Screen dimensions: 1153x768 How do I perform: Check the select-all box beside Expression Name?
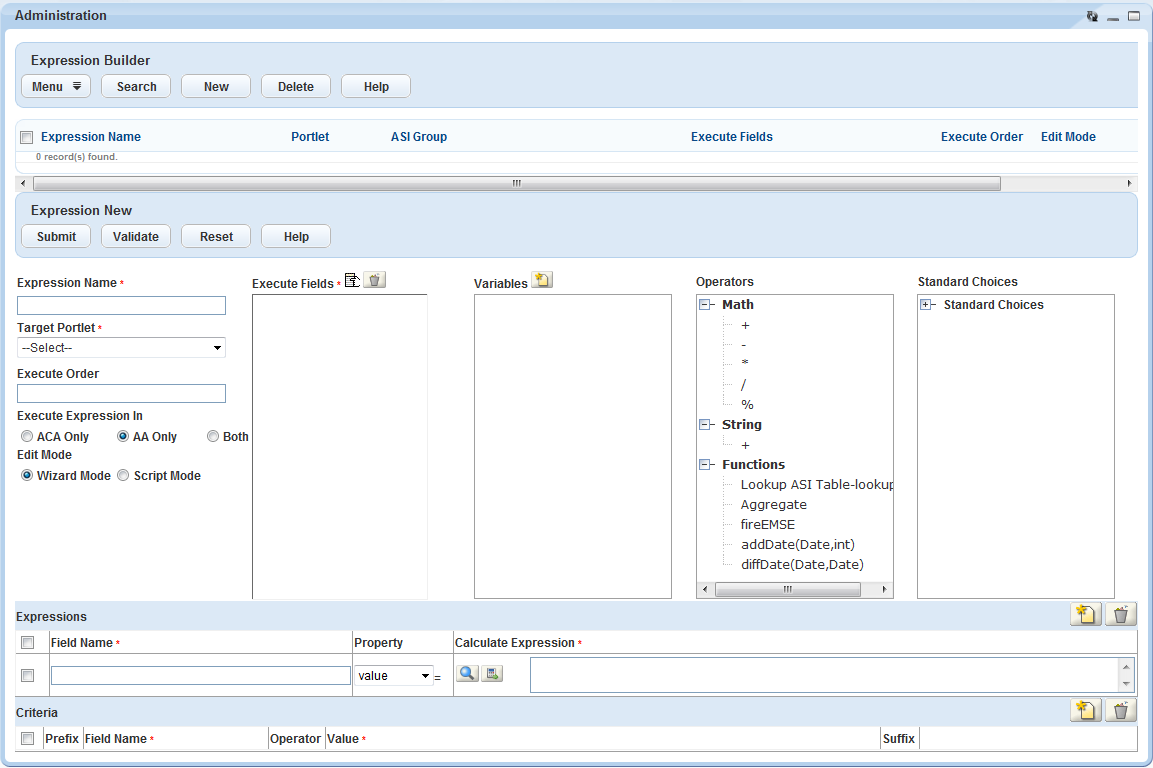pyautogui.click(x=27, y=137)
